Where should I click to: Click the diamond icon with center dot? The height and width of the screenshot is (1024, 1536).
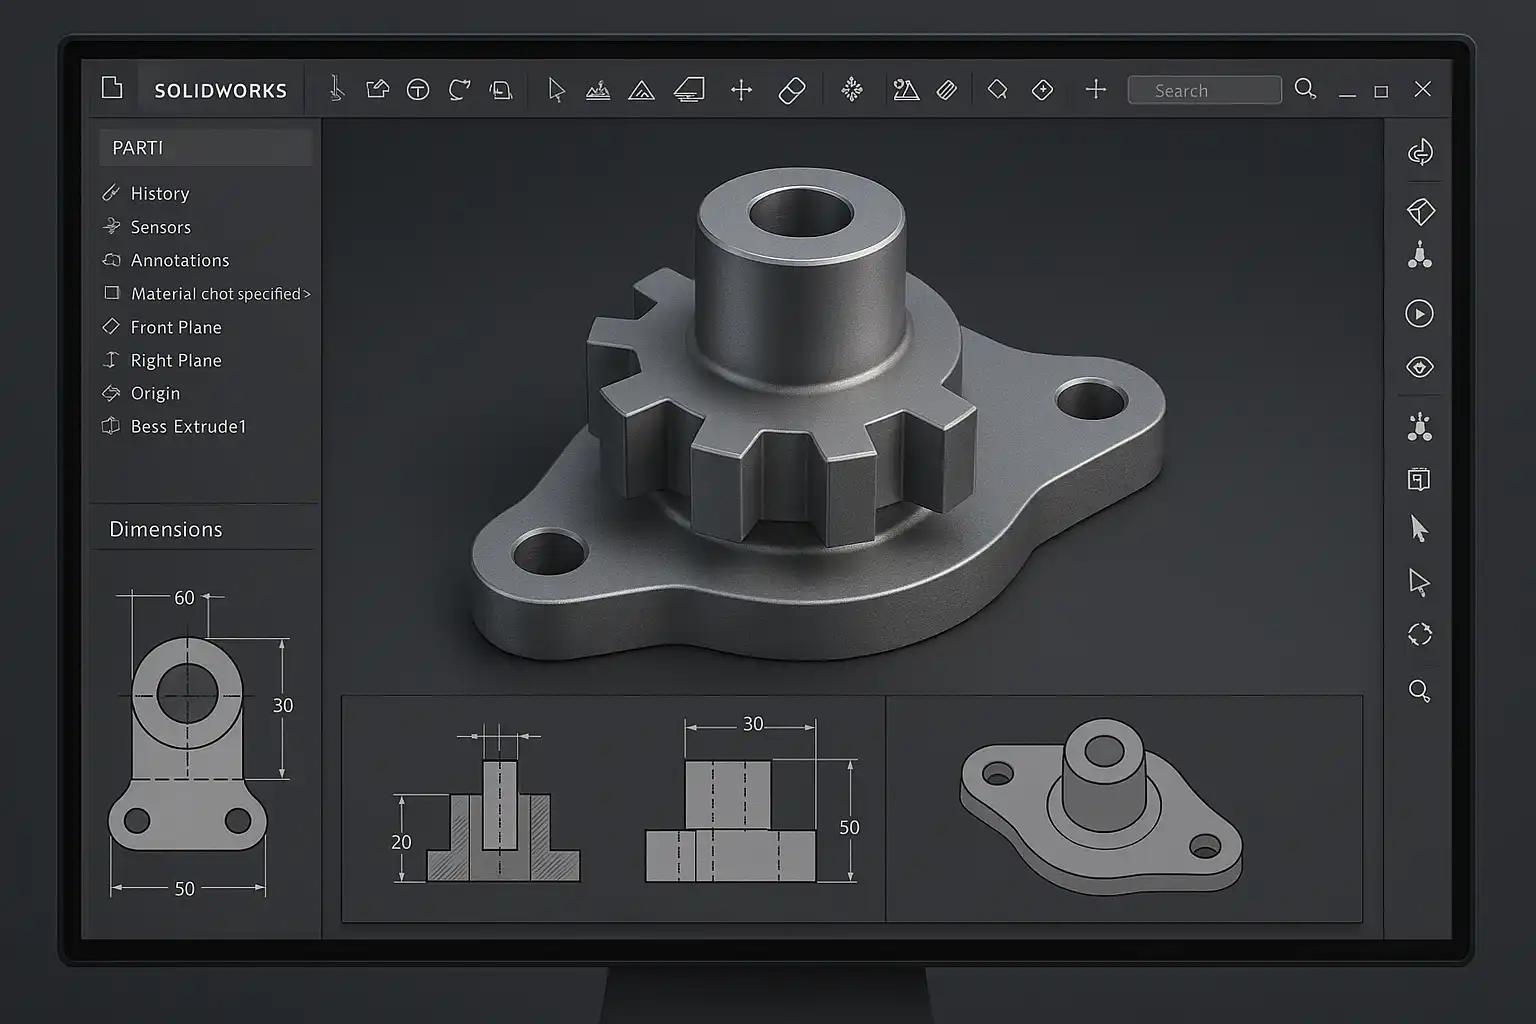[x=1042, y=90]
